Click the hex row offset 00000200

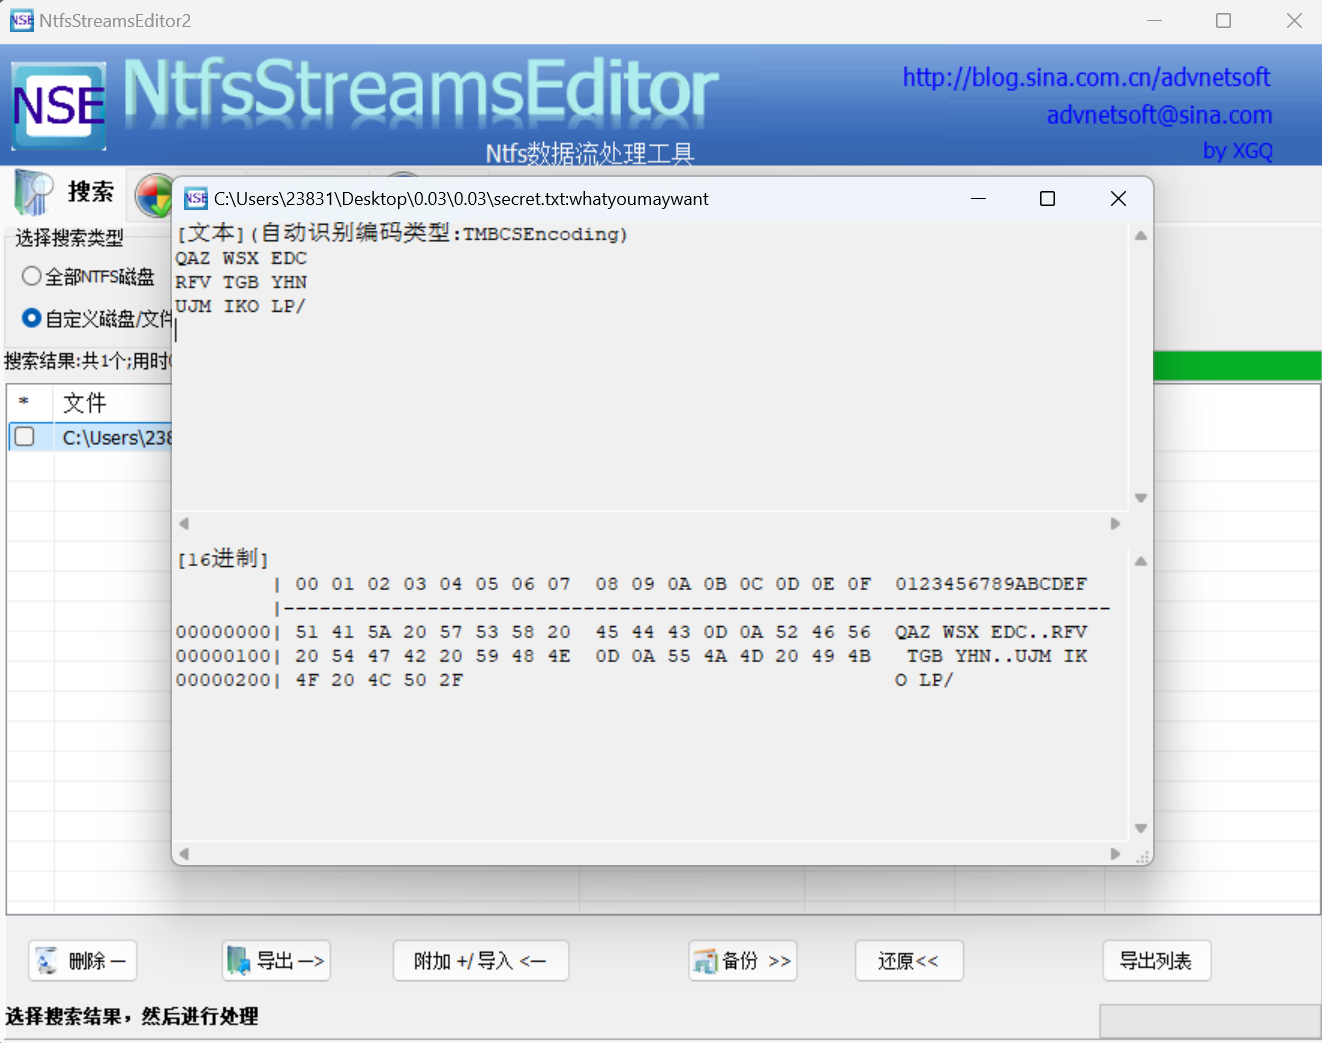(x=223, y=680)
